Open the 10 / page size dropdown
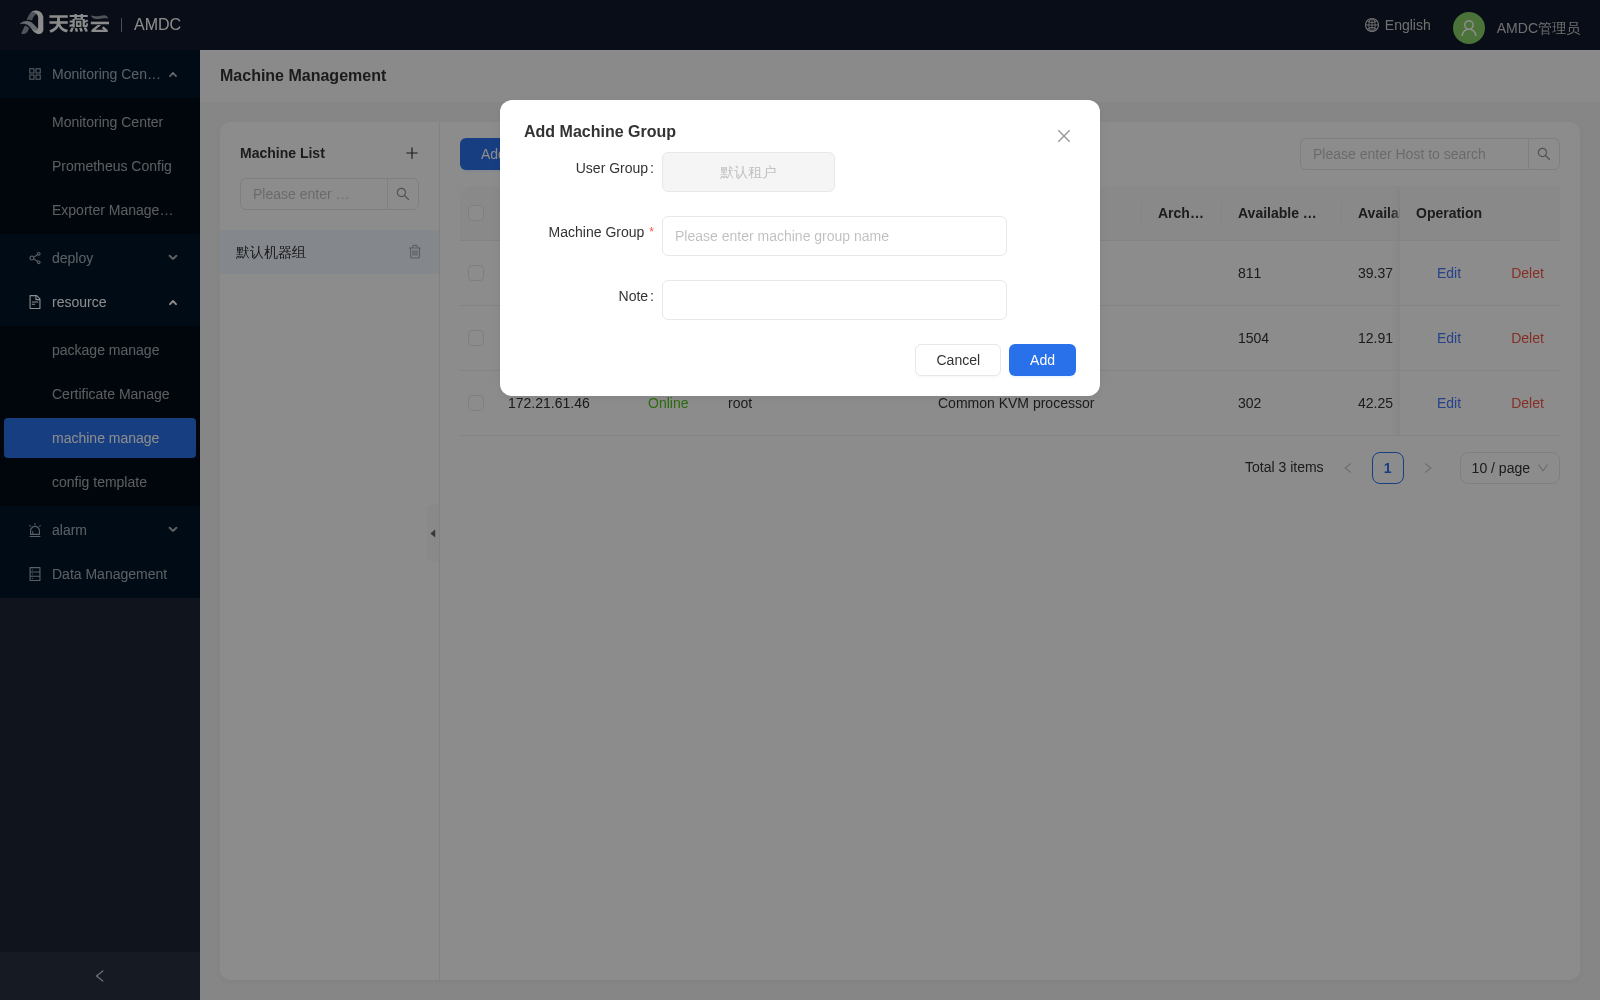The image size is (1600, 1000). click(1510, 468)
